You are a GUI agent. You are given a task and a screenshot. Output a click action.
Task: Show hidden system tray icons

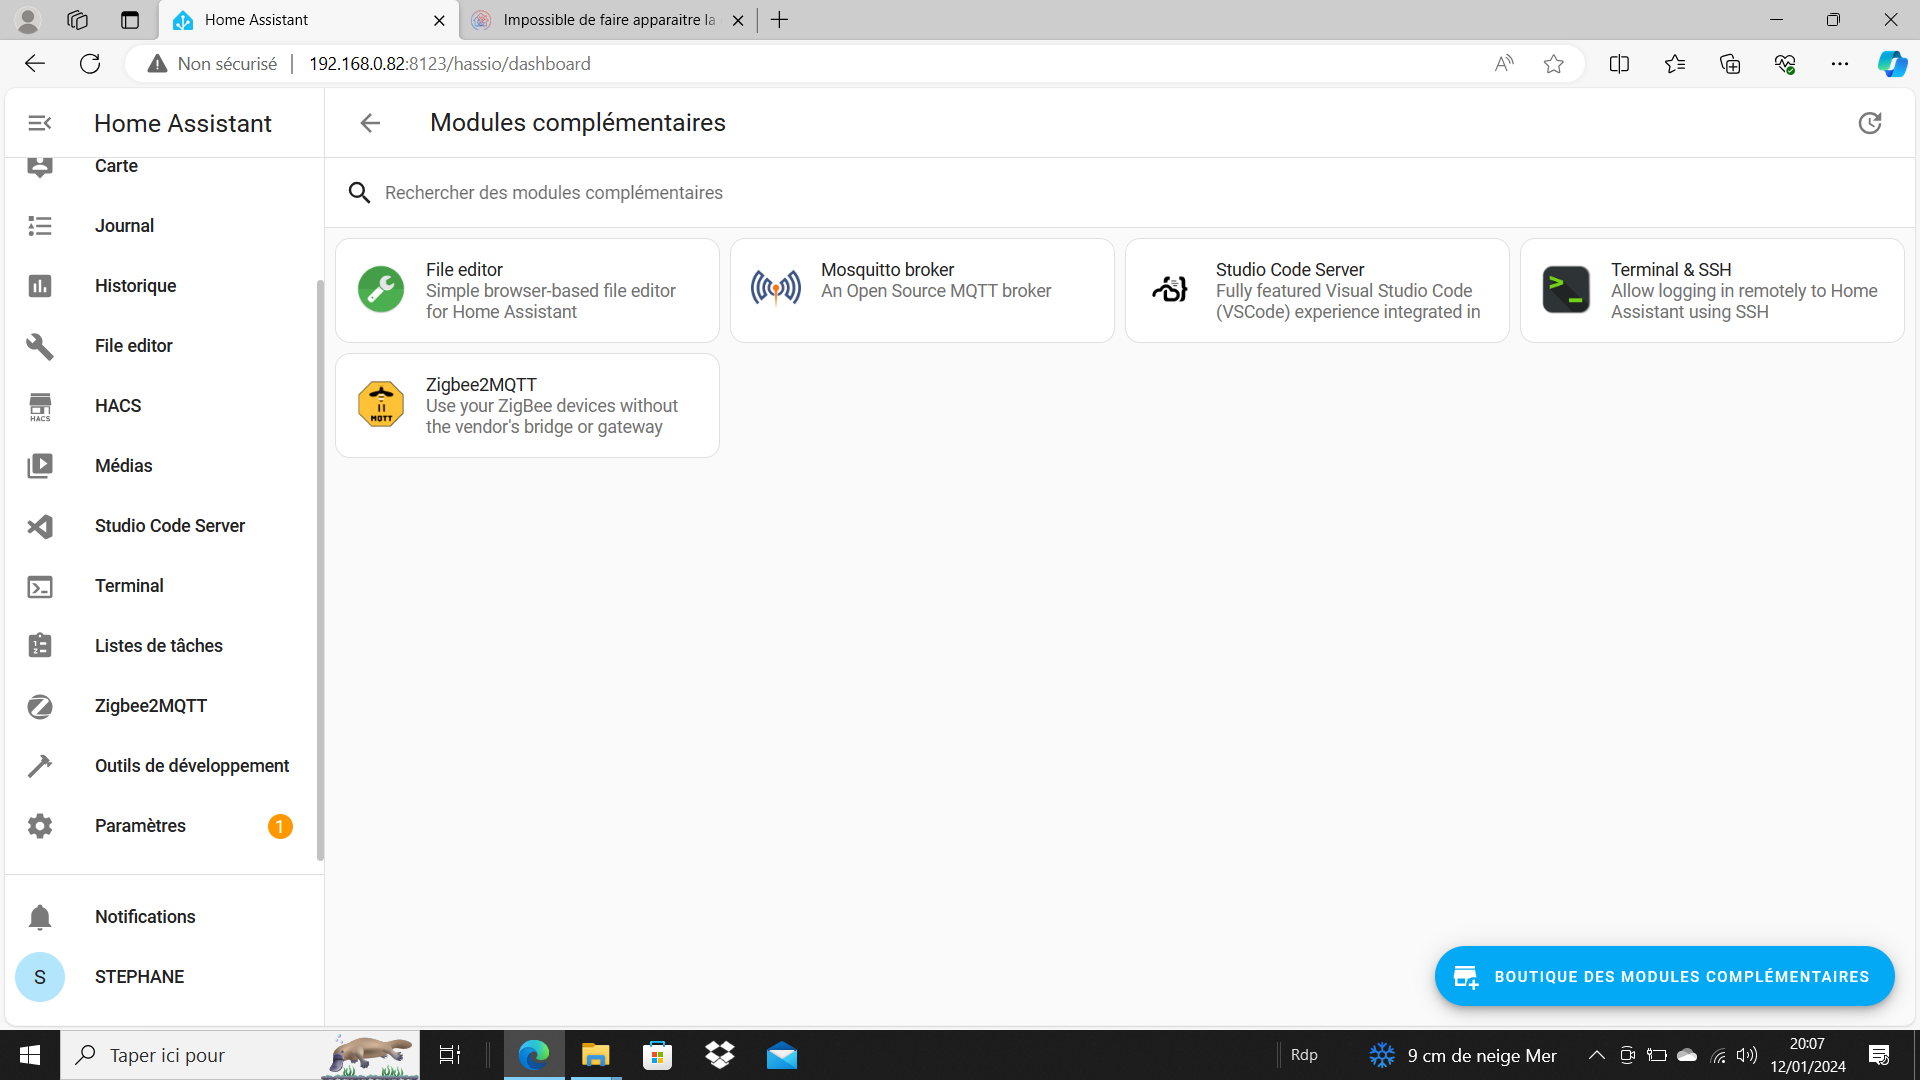click(x=1596, y=1055)
